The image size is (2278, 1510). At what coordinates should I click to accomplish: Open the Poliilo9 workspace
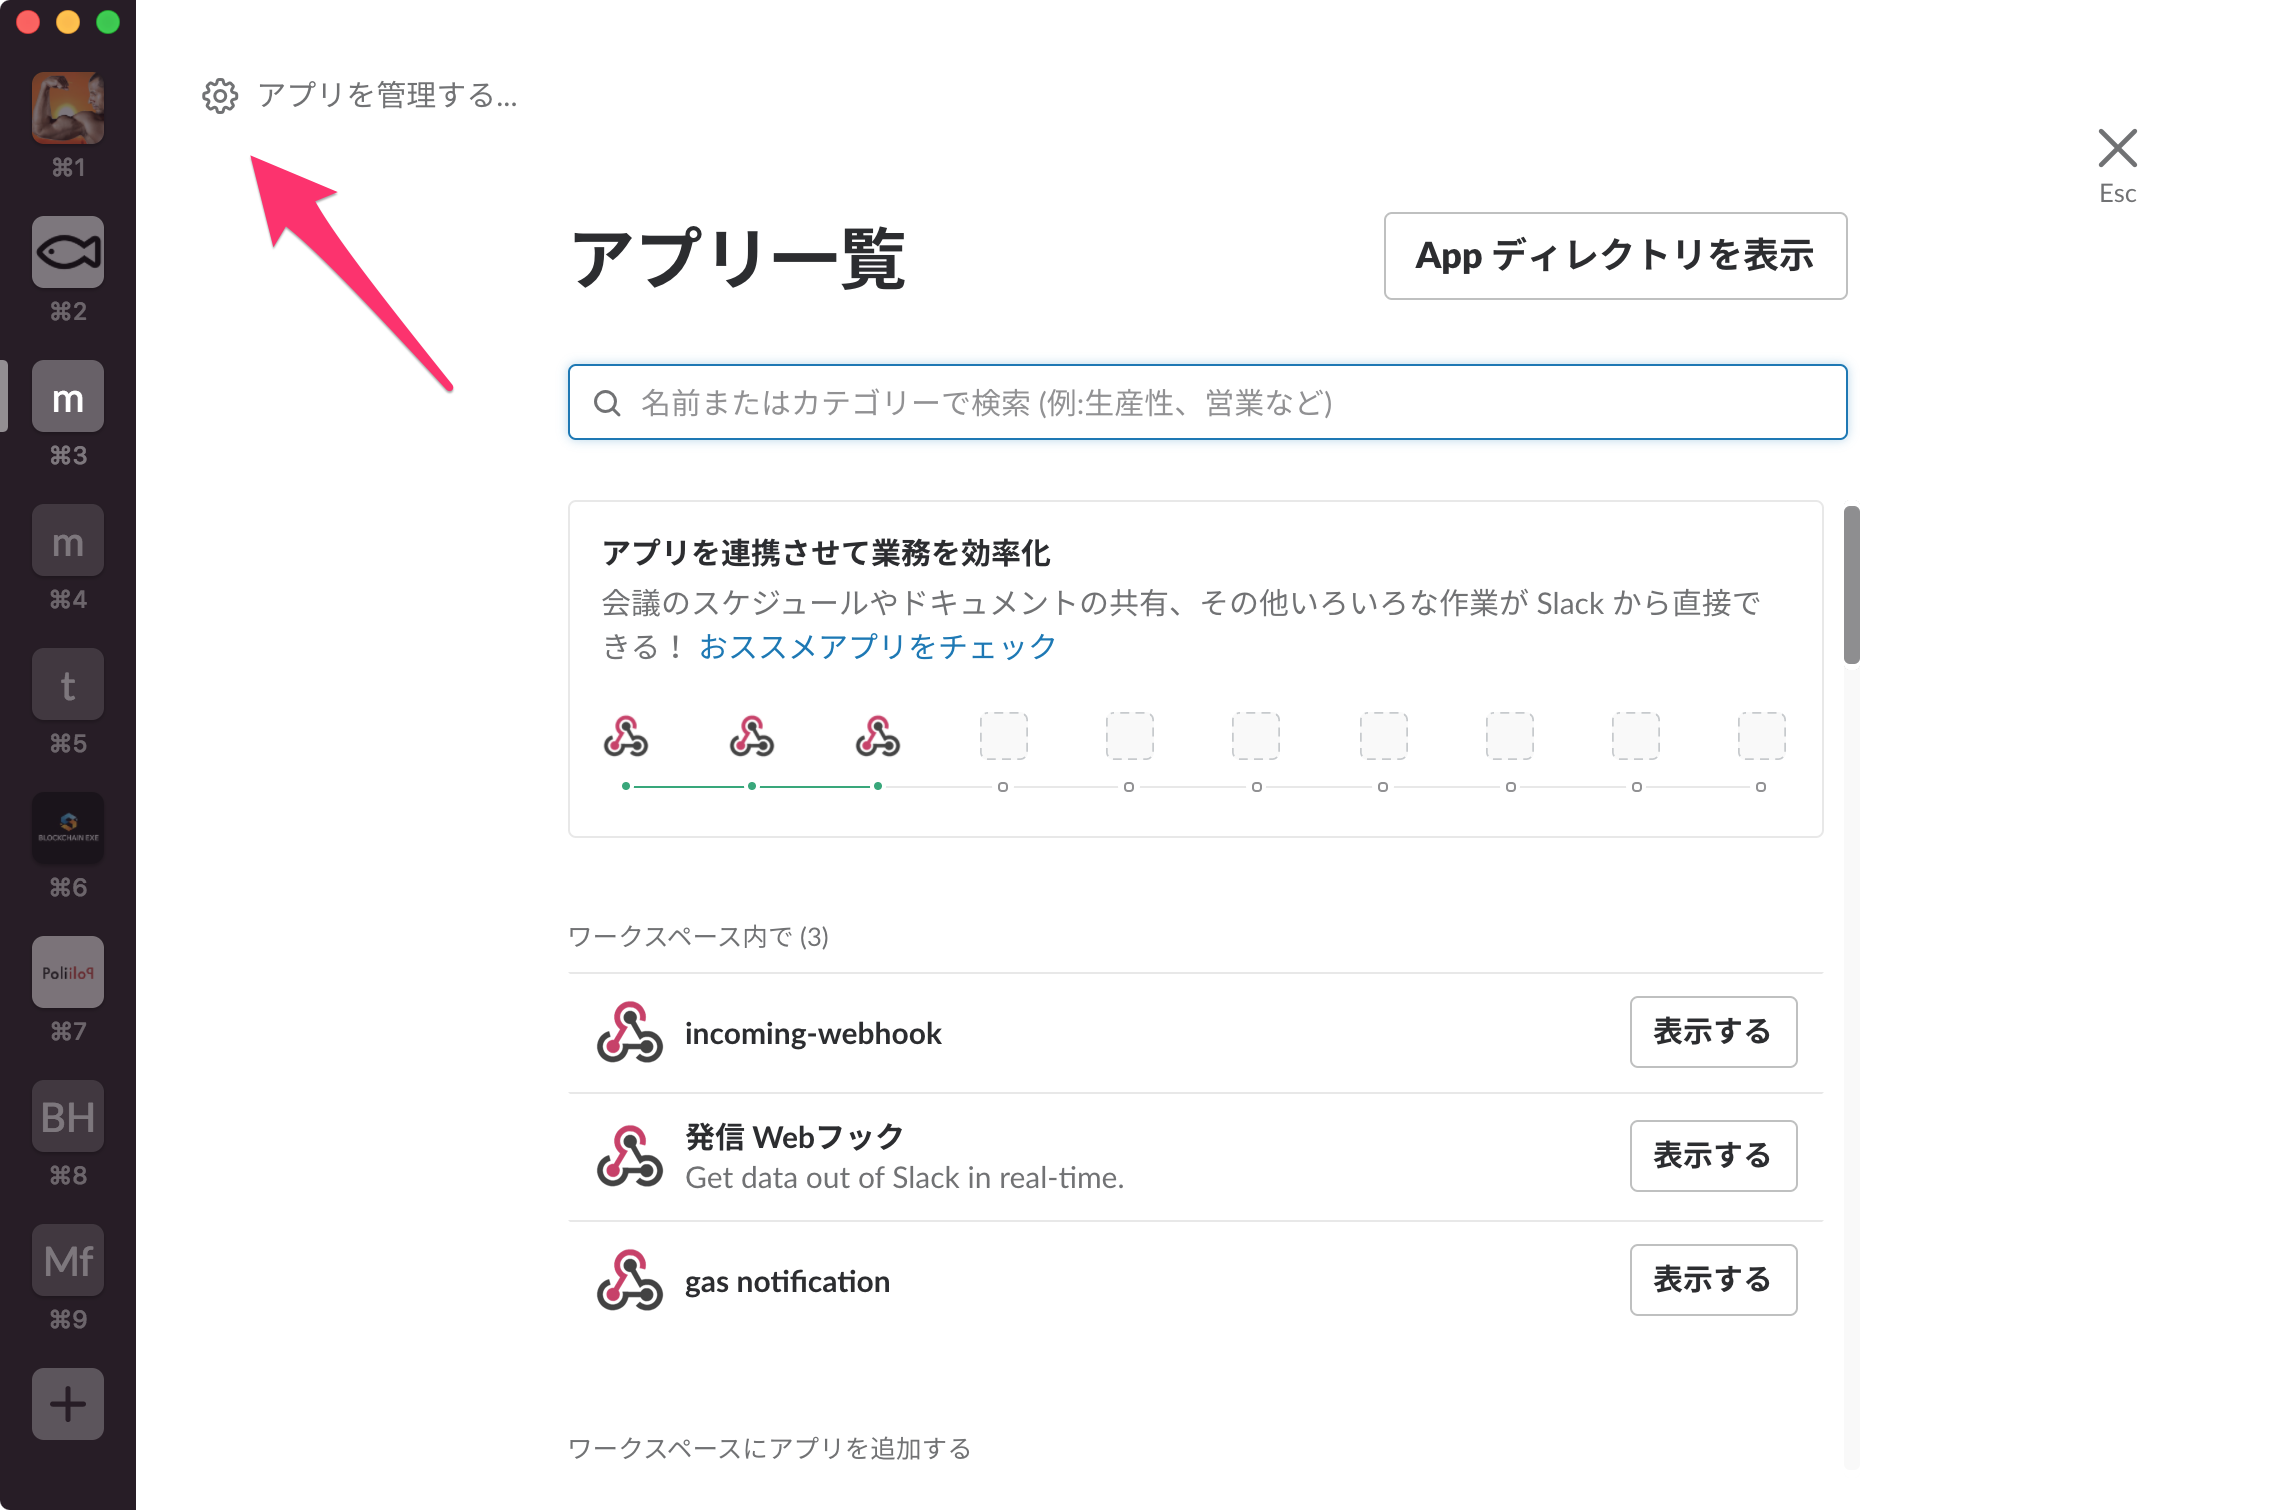coord(68,973)
